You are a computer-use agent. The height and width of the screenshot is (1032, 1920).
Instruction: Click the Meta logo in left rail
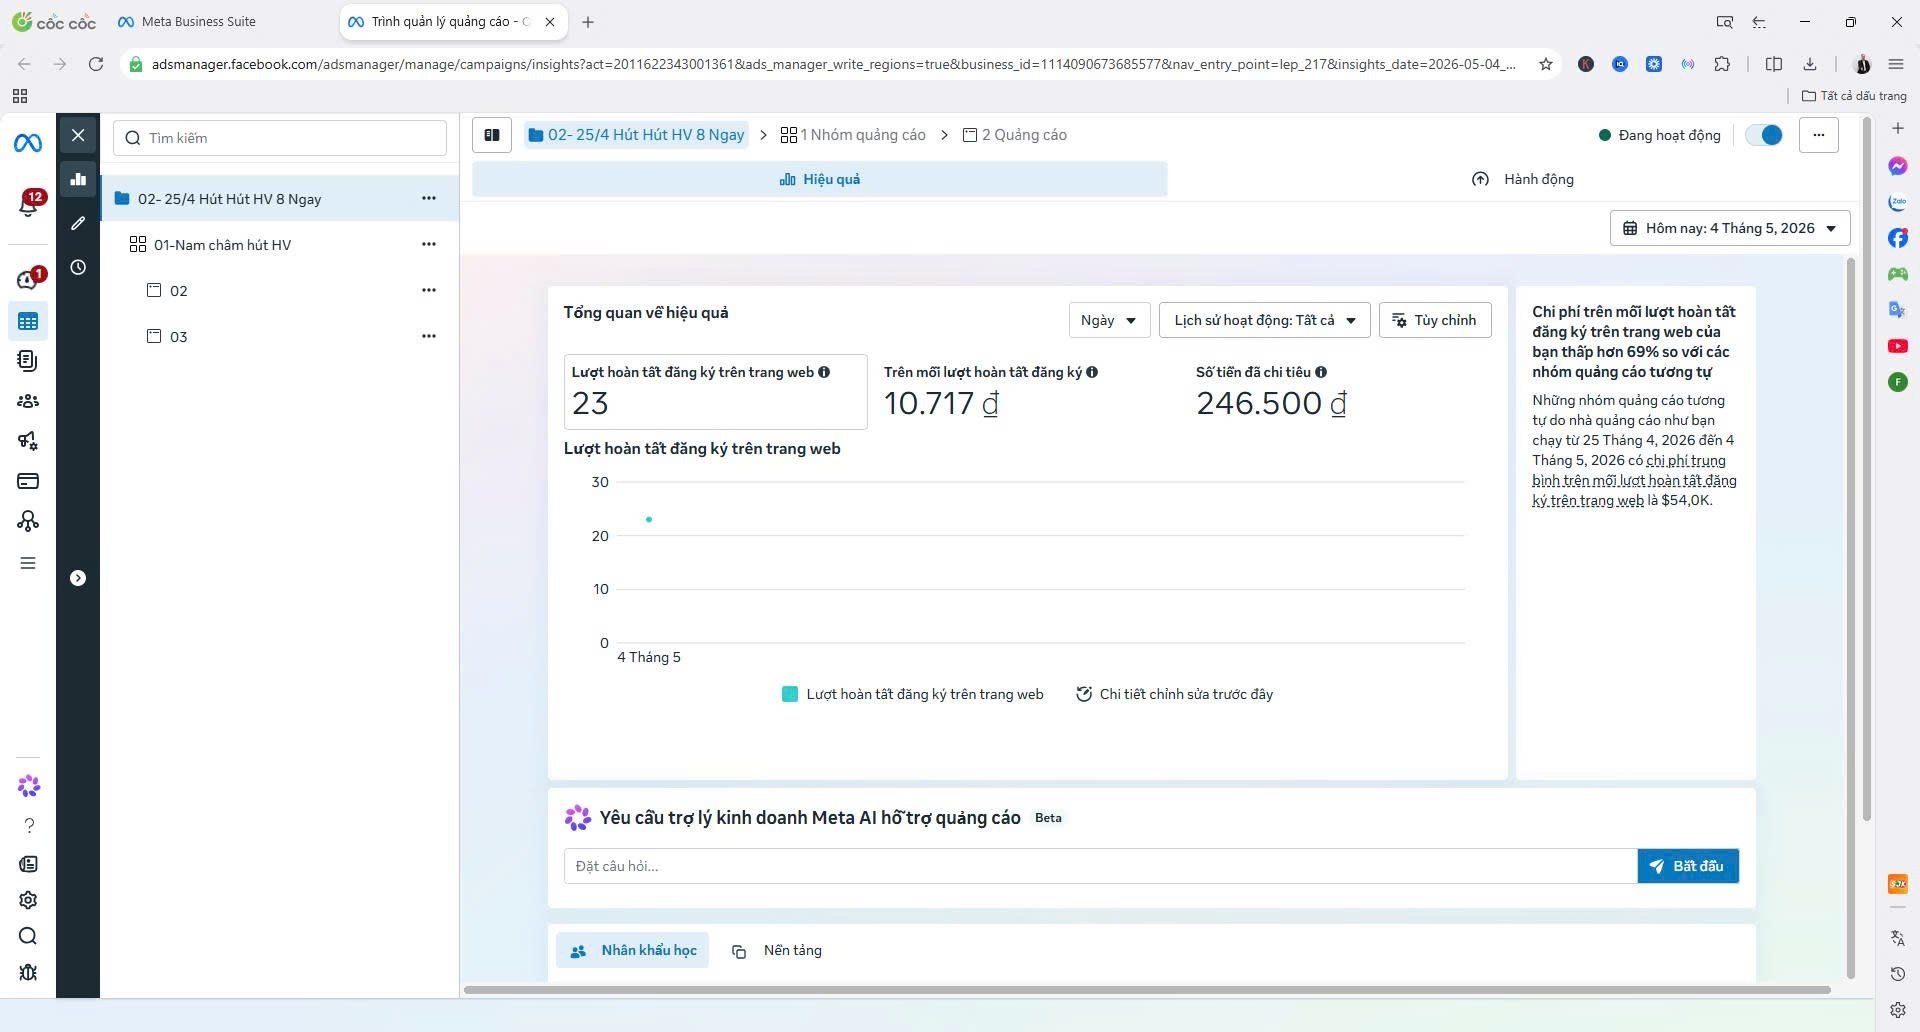click(x=28, y=144)
